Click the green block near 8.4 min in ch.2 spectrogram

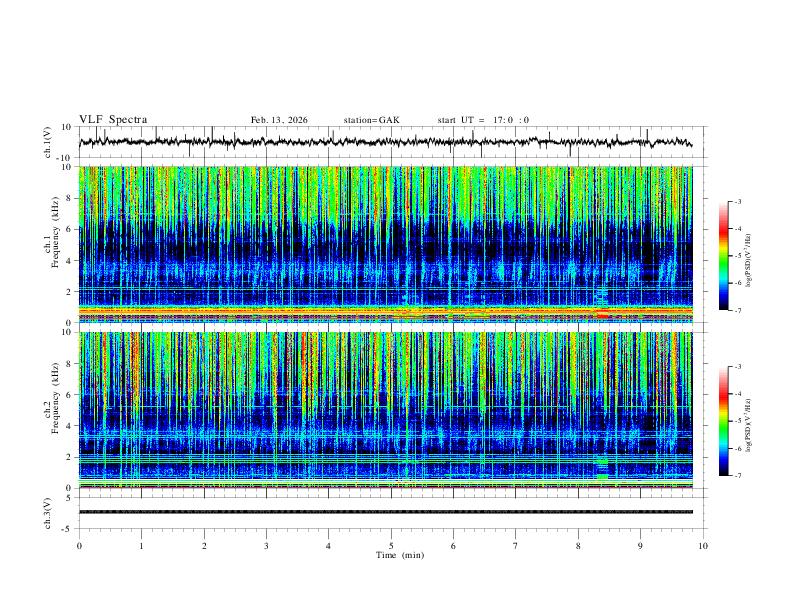[x=602, y=477]
